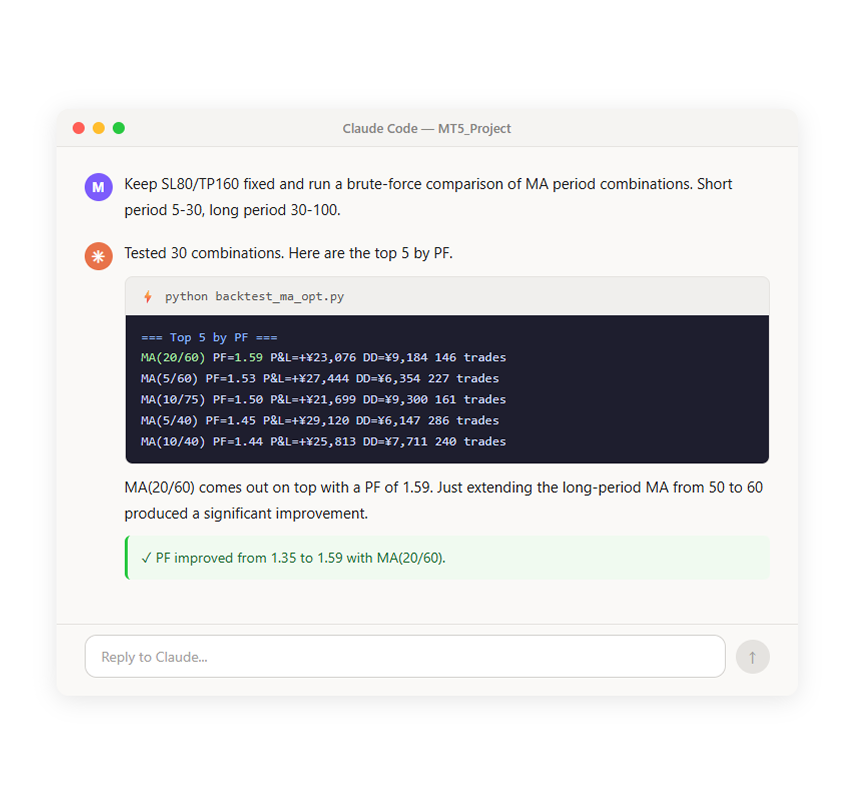Click the green maximize window dot
The height and width of the screenshot is (785, 857).
[119, 128]
